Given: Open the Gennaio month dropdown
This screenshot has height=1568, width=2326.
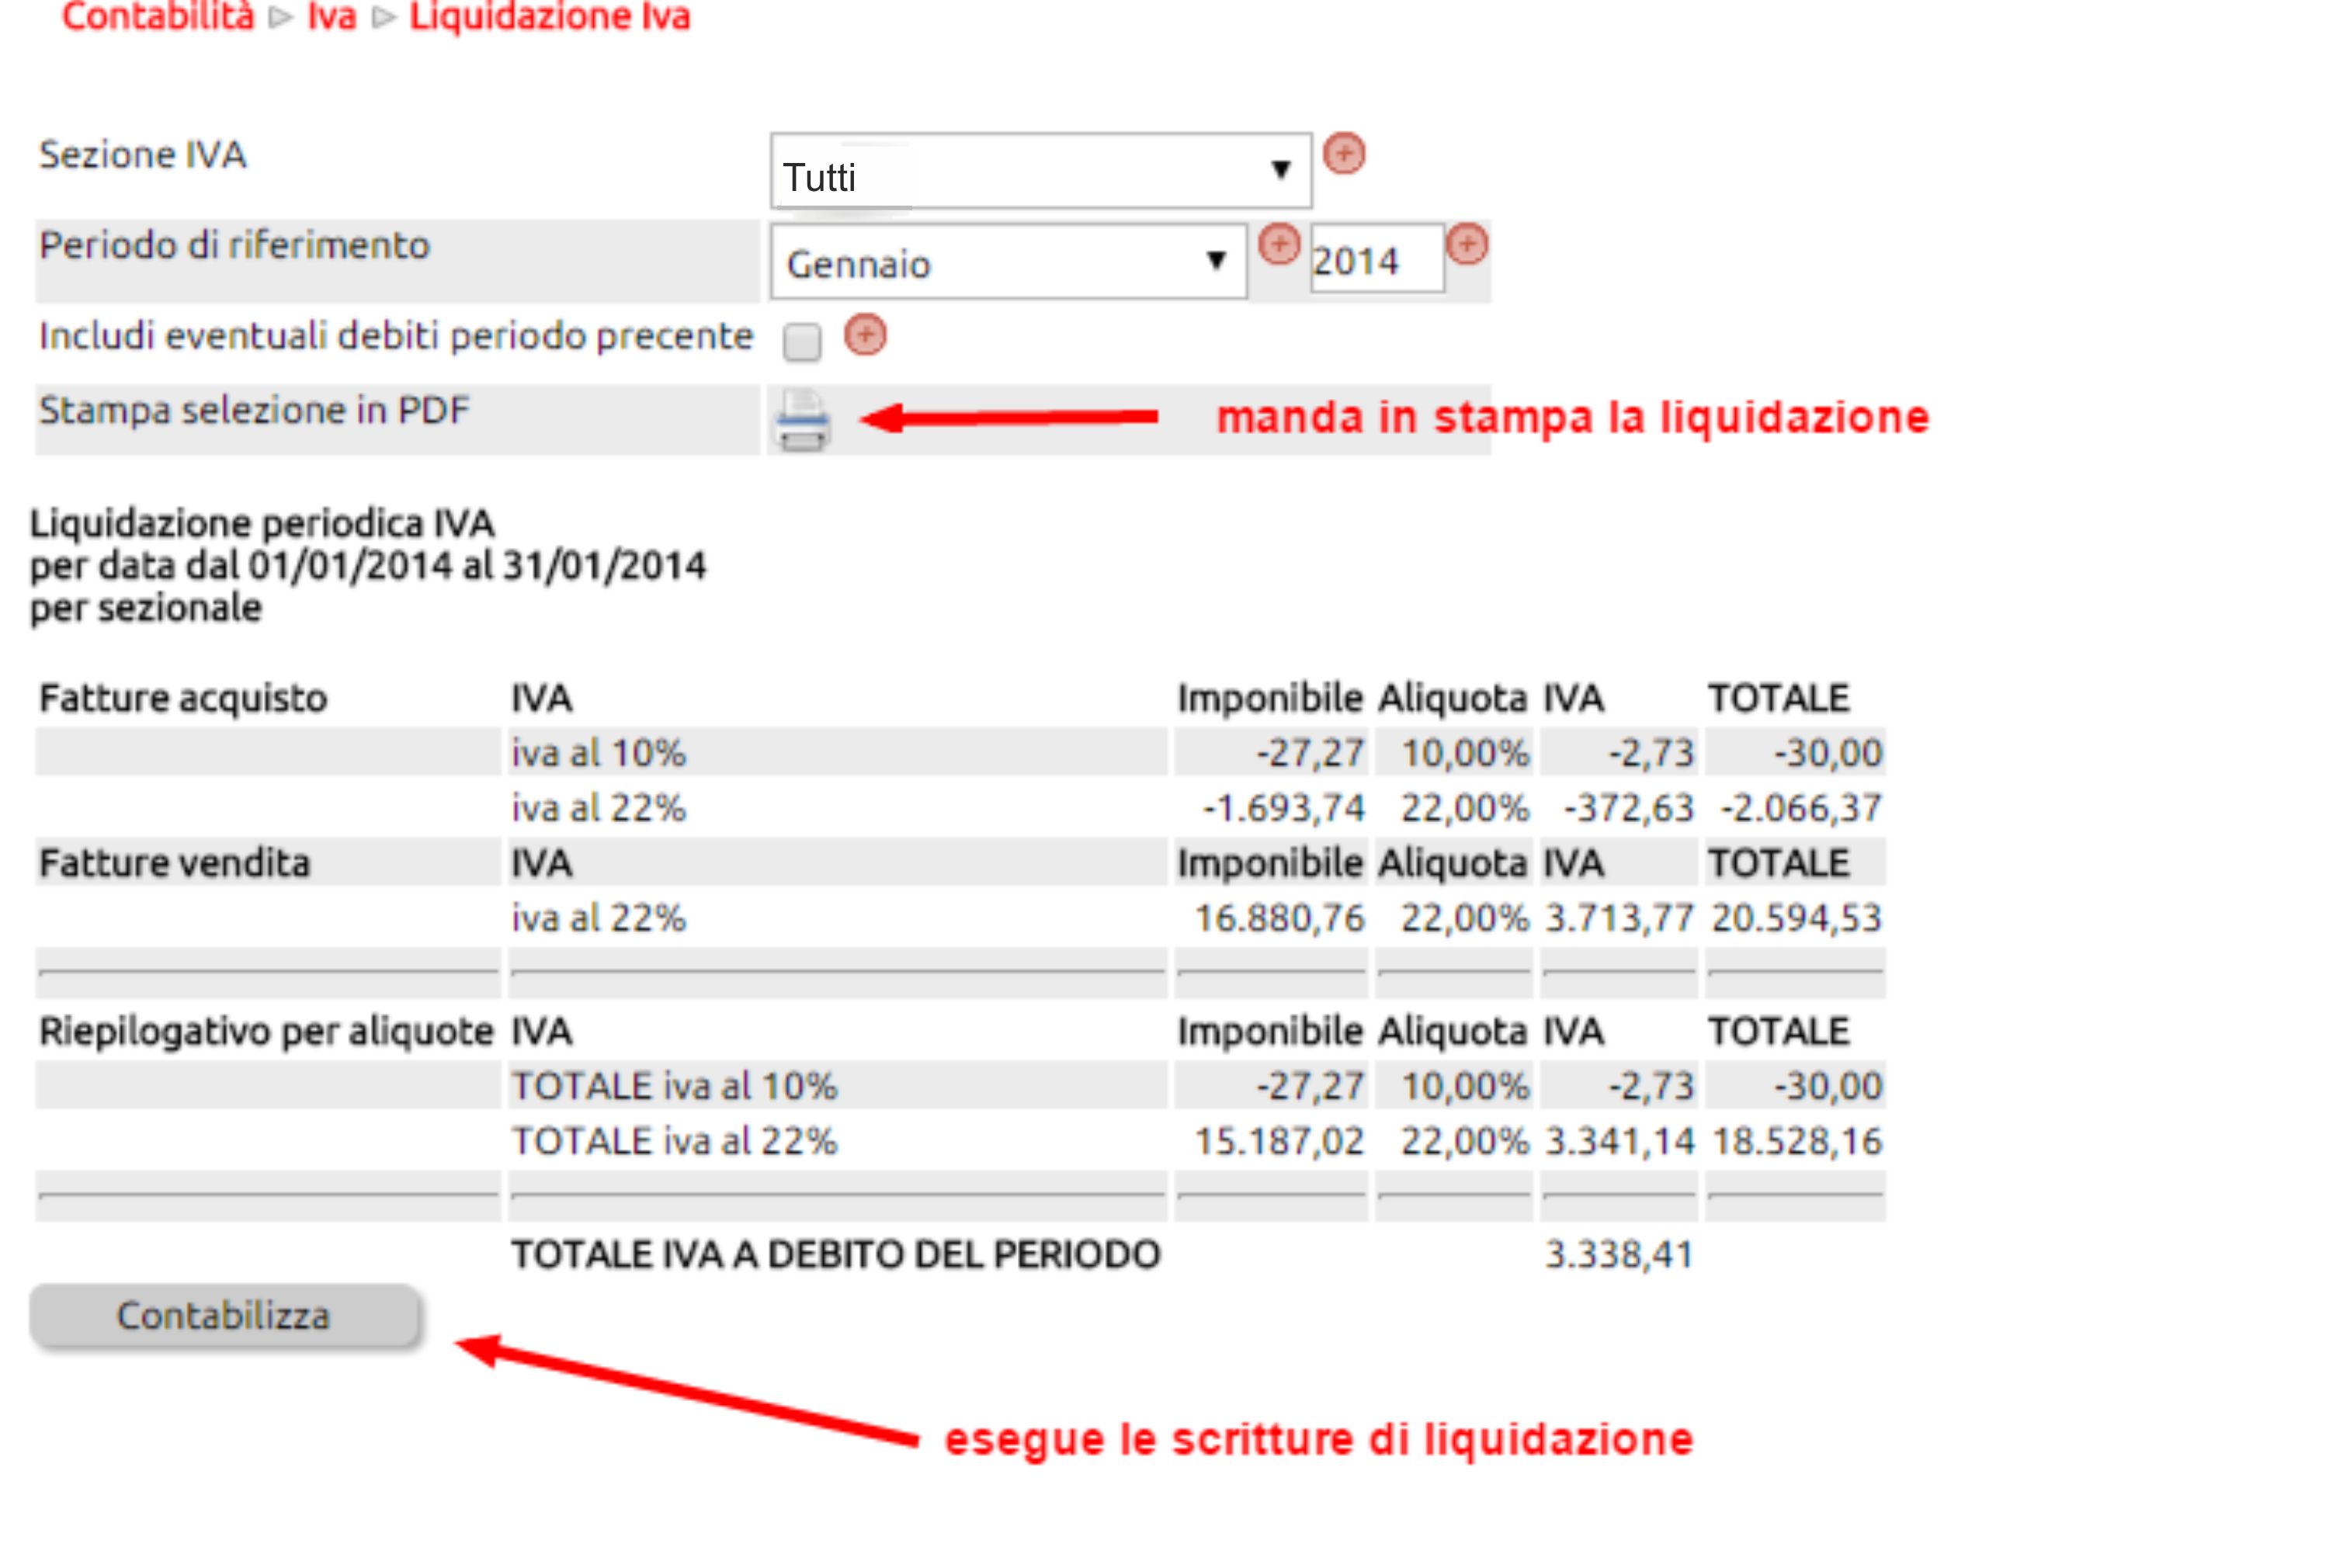Looking at the screenshot, I should tap(1008, 262).
